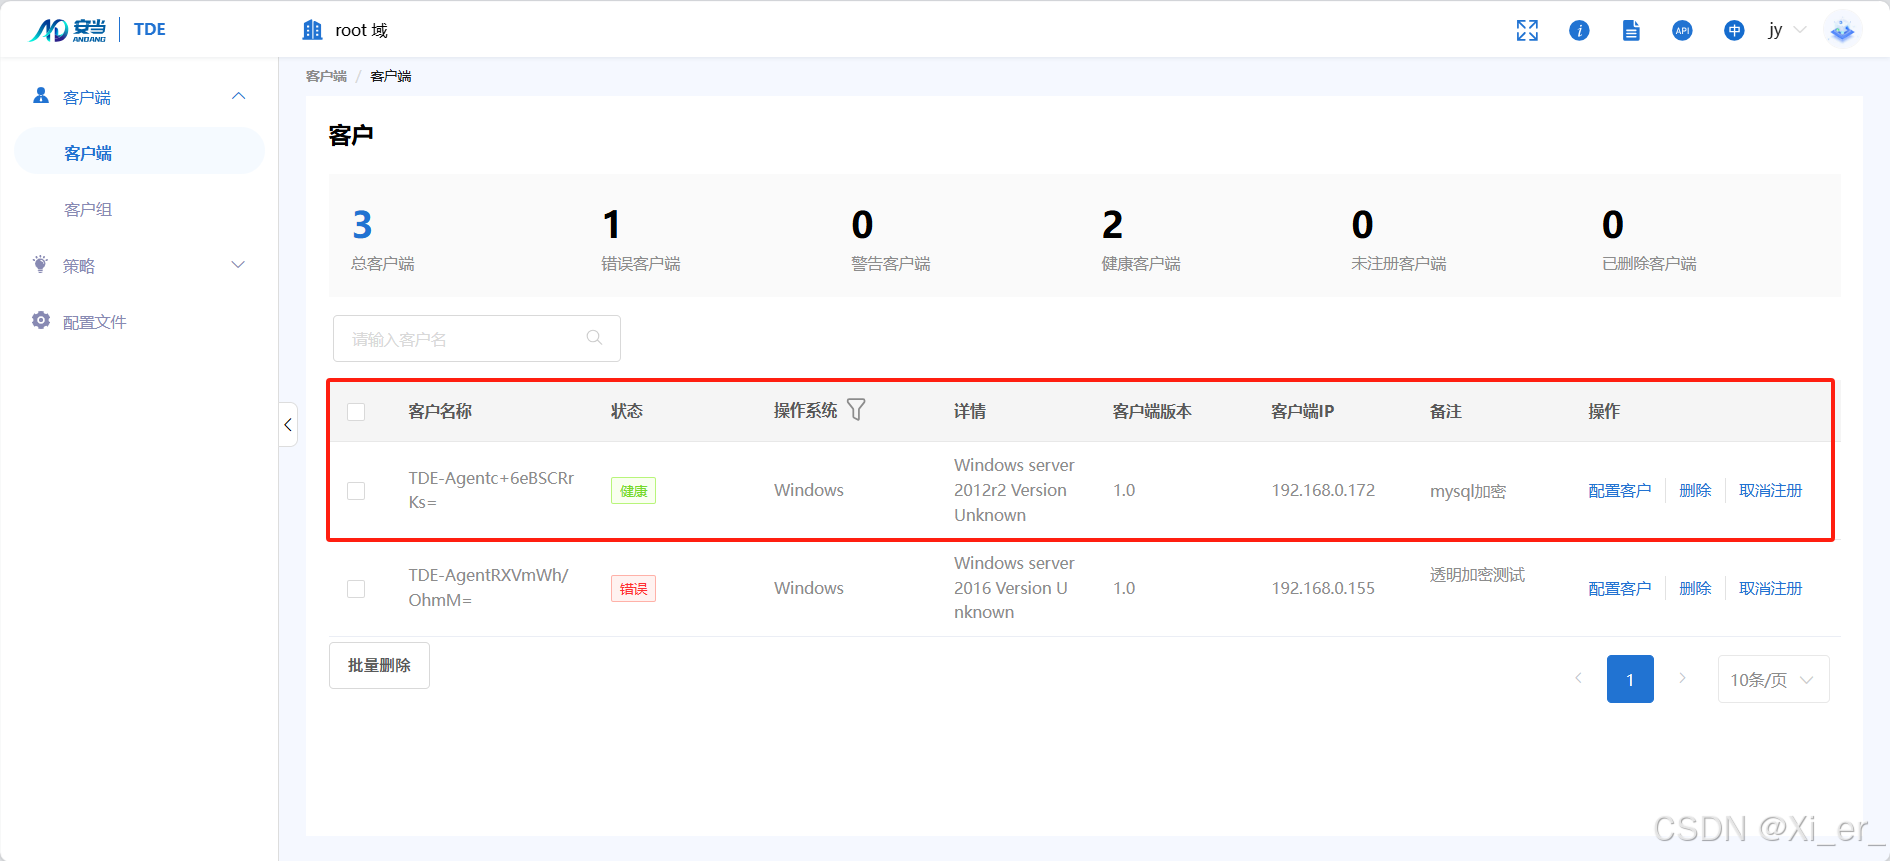This screenshot has height=861, width=1890.
Task: Click the 健康 status tag
Action: [x=633, y=491]
